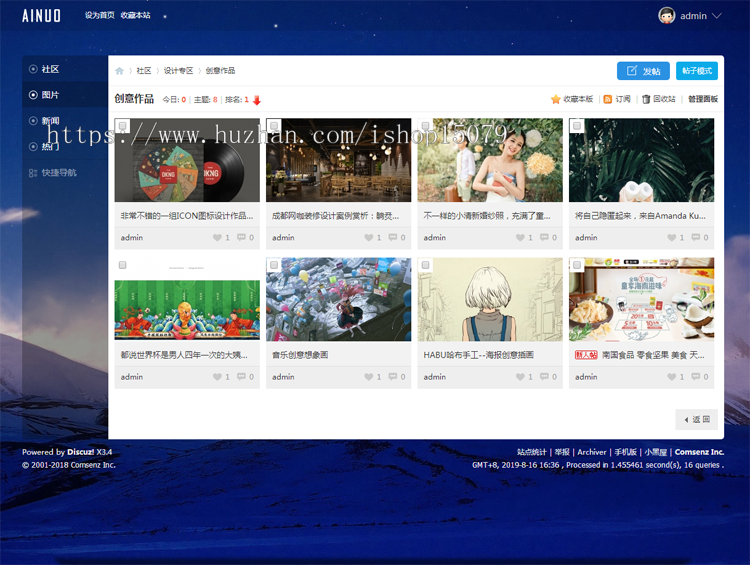Tick checkbox on 音乐创意想象画 card
The width and height of the screenshot is (750, 565).
coord(274,265)
